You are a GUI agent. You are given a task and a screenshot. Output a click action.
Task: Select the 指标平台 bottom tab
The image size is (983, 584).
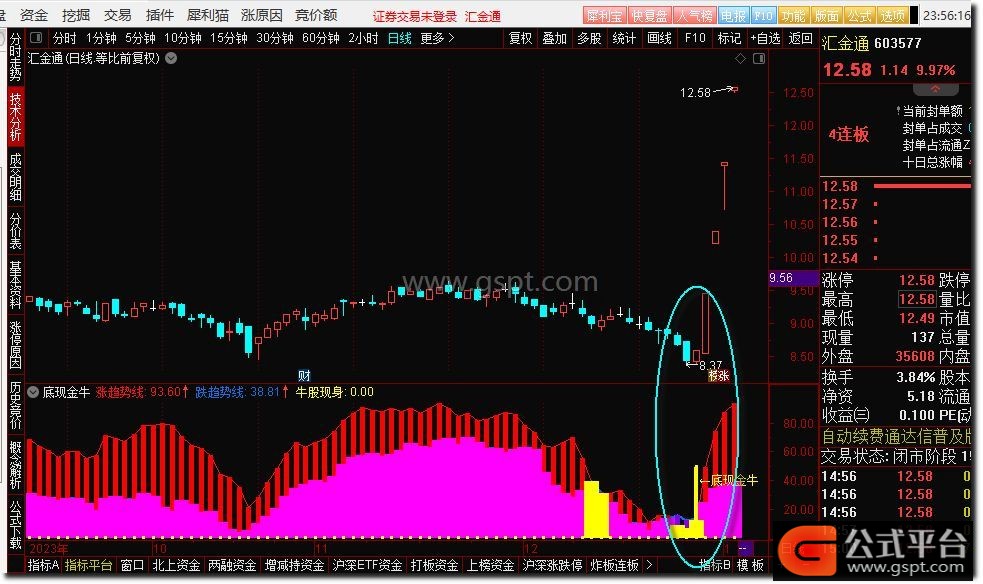pyautogui.click(x=89, y=565)
